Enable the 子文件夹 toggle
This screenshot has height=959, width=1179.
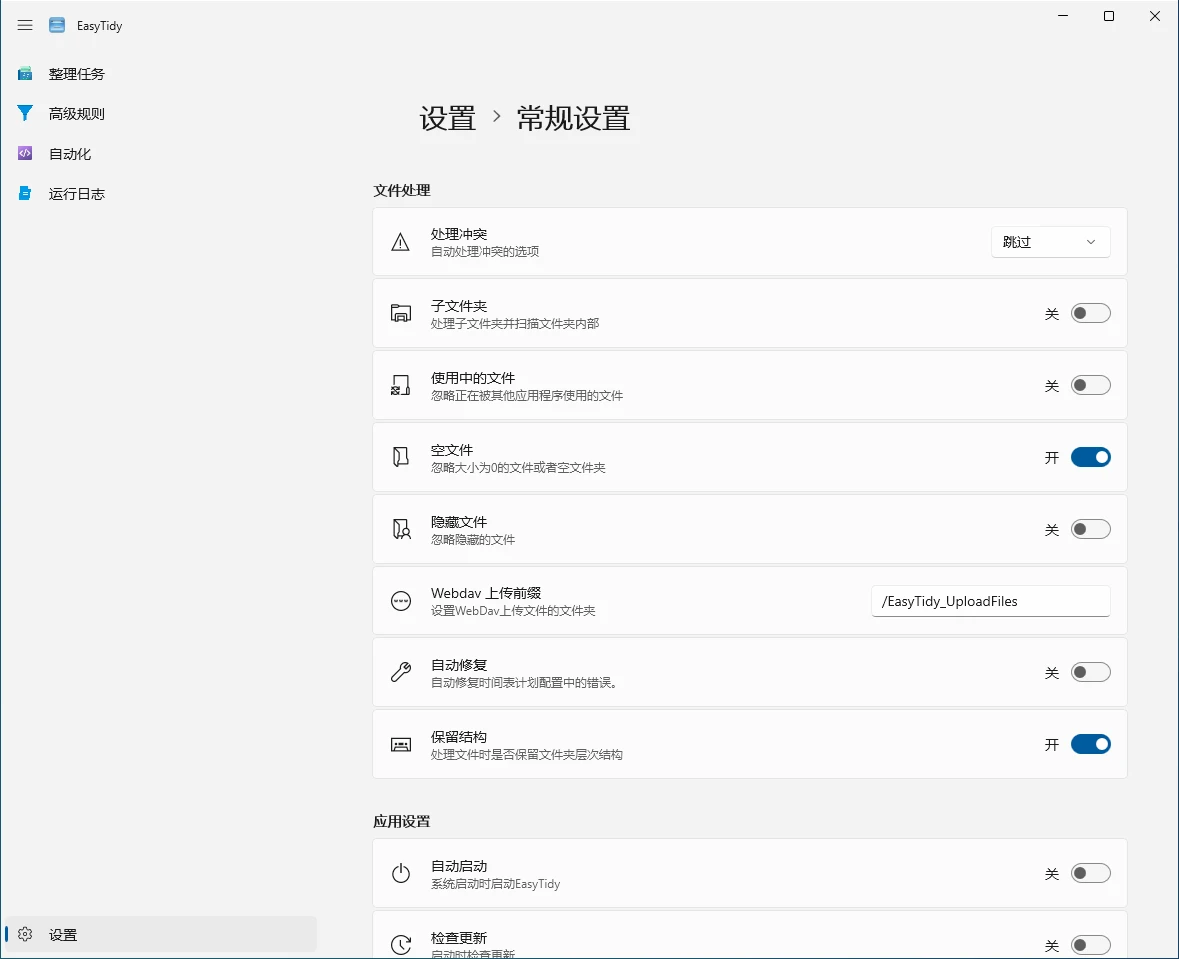click(1090, 314)
